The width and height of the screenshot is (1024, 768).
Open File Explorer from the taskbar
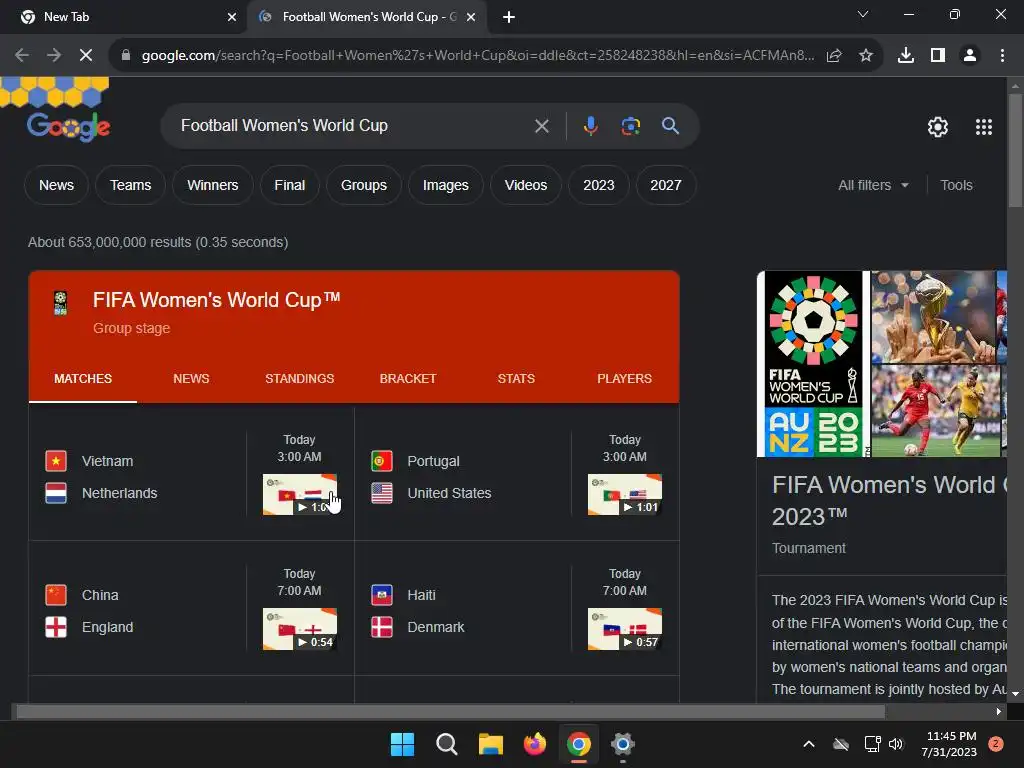pyautogui.click(x=490, y=744)
